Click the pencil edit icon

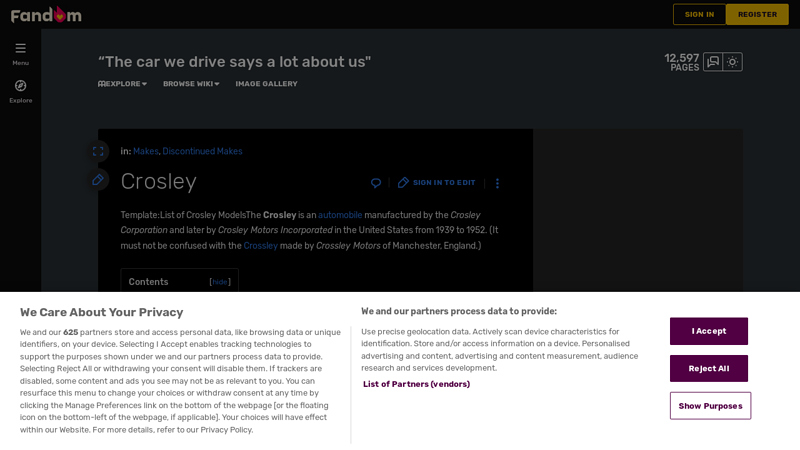pyautogui.click(x=98, y=180)
